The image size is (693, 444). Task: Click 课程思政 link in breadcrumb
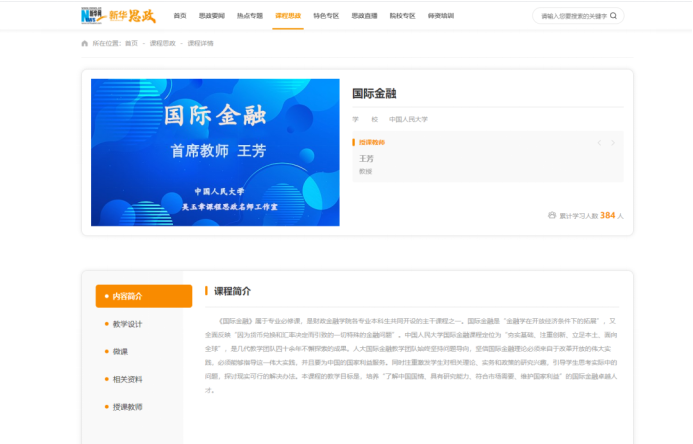point(162,43)
